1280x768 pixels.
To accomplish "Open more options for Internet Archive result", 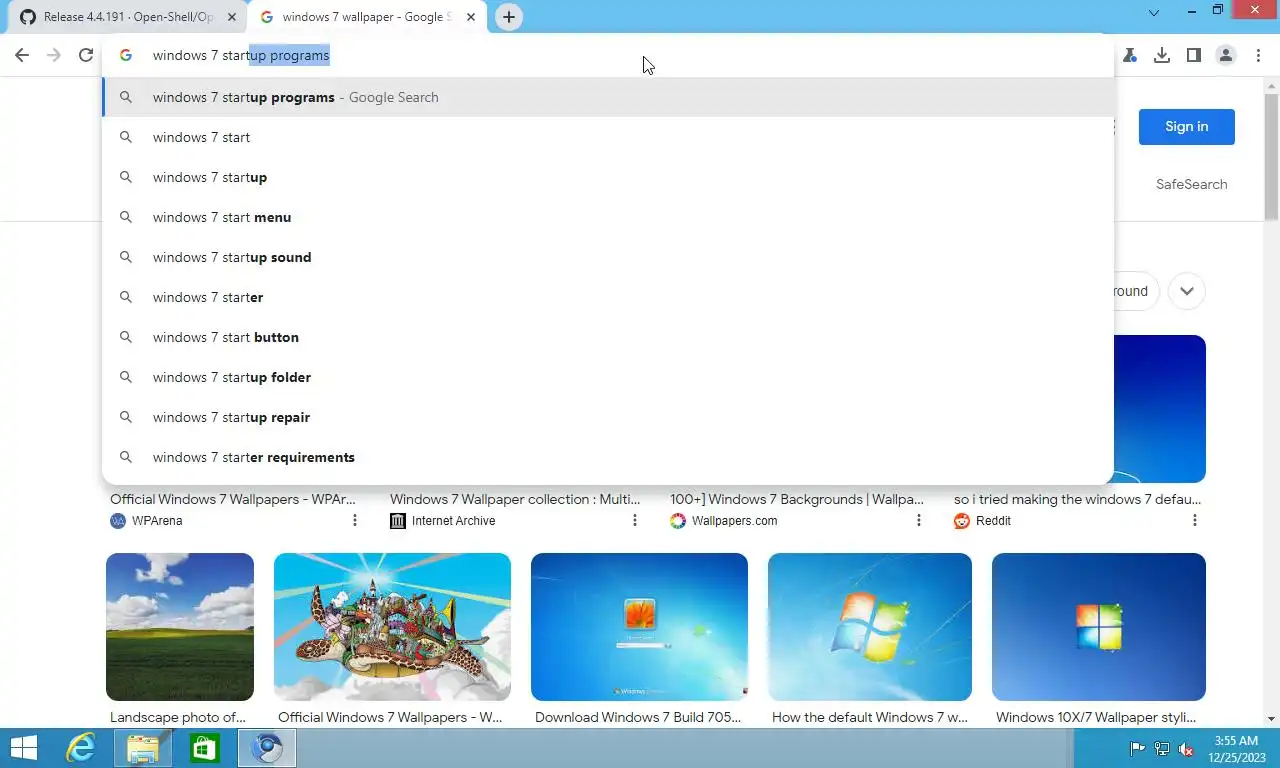I will [x=635, y=520].
